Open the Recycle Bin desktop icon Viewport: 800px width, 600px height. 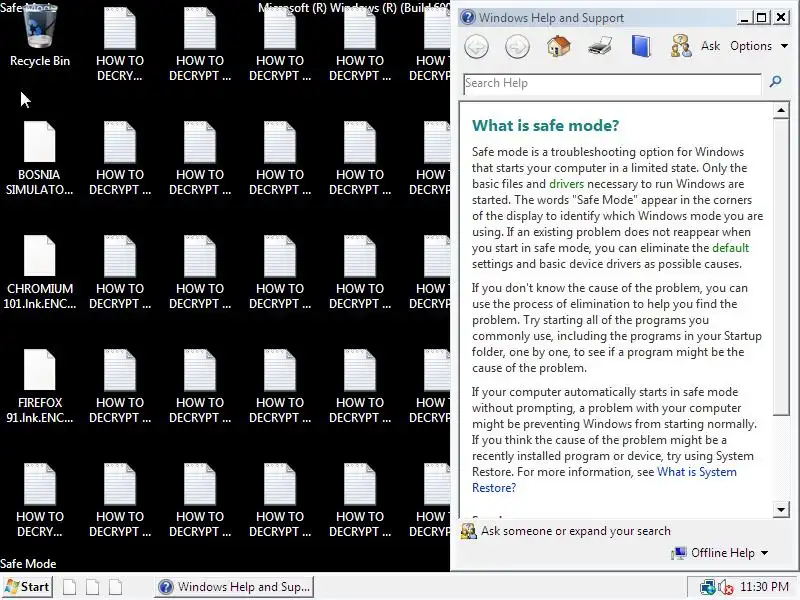tap(40, 36)
